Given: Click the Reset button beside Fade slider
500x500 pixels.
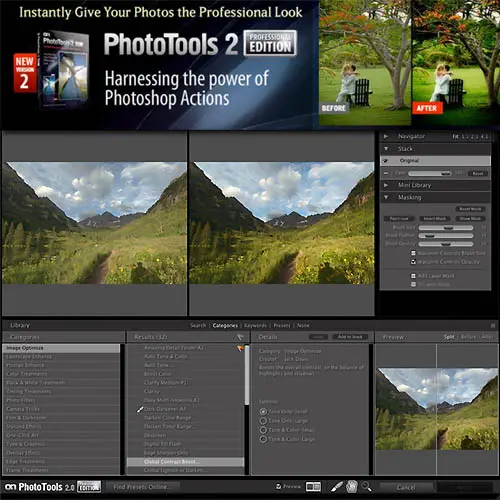Looking at the screenshot, I should click(478, 173).
